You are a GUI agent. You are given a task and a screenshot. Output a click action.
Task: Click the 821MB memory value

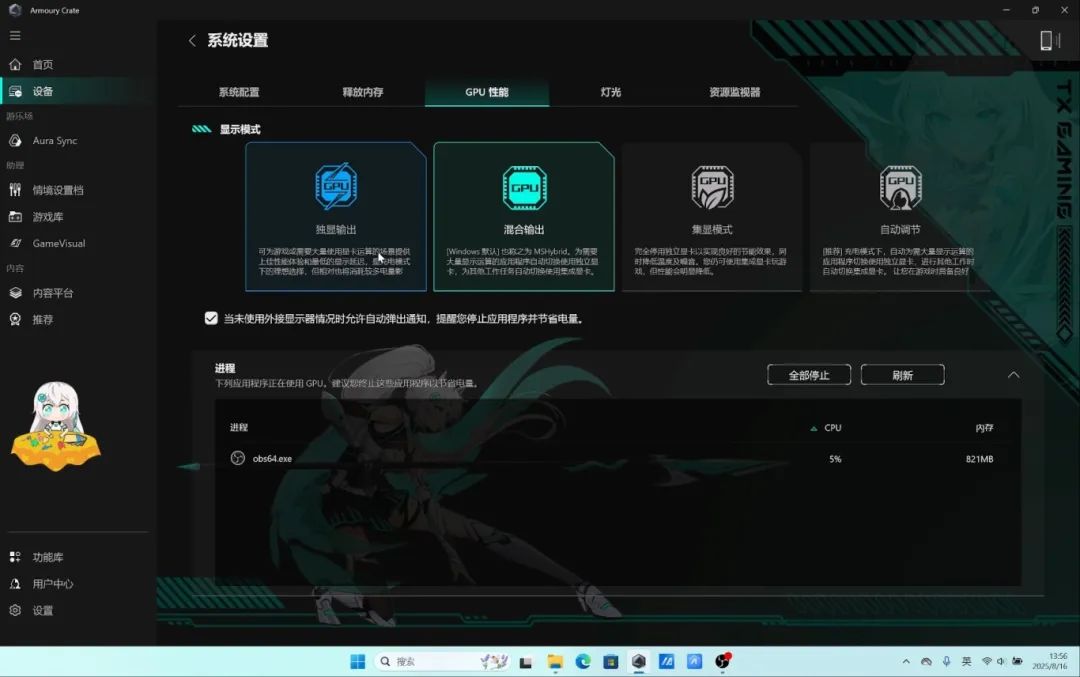[979, 459]
